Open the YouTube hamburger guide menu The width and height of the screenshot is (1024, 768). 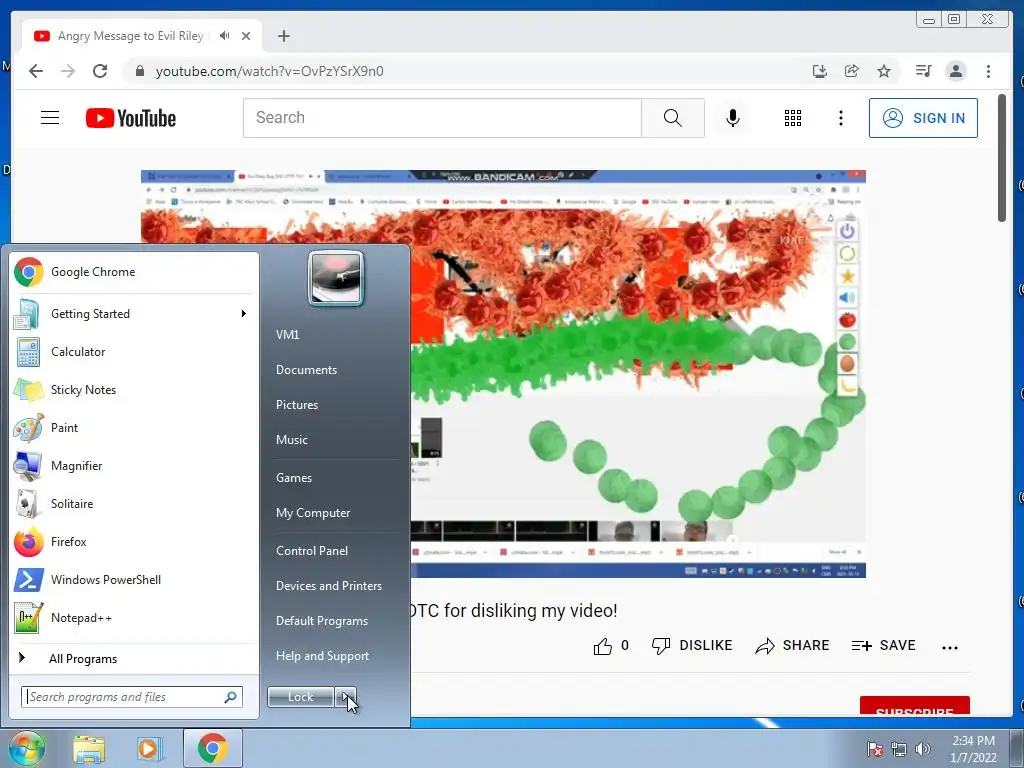(50, 118)
